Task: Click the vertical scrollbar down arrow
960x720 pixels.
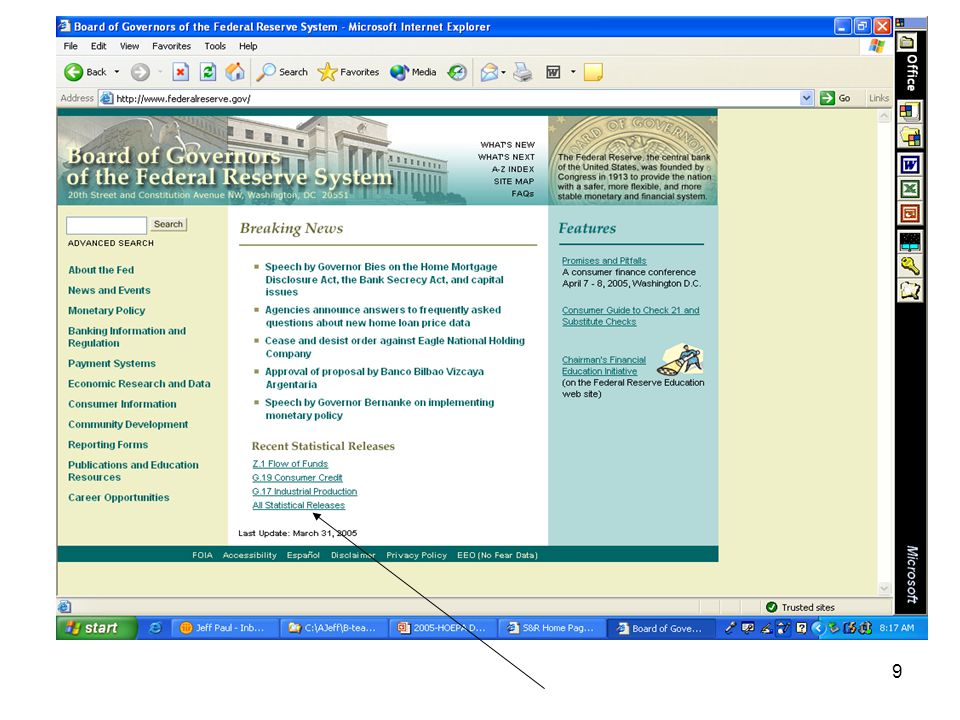Action: 884,588
